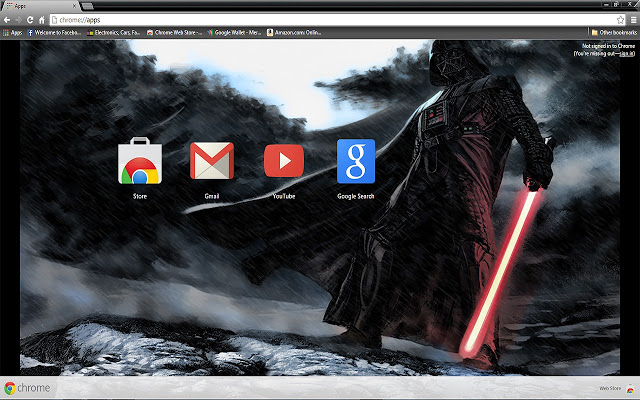Click the chrome logo in footer

tap(27, 388)
